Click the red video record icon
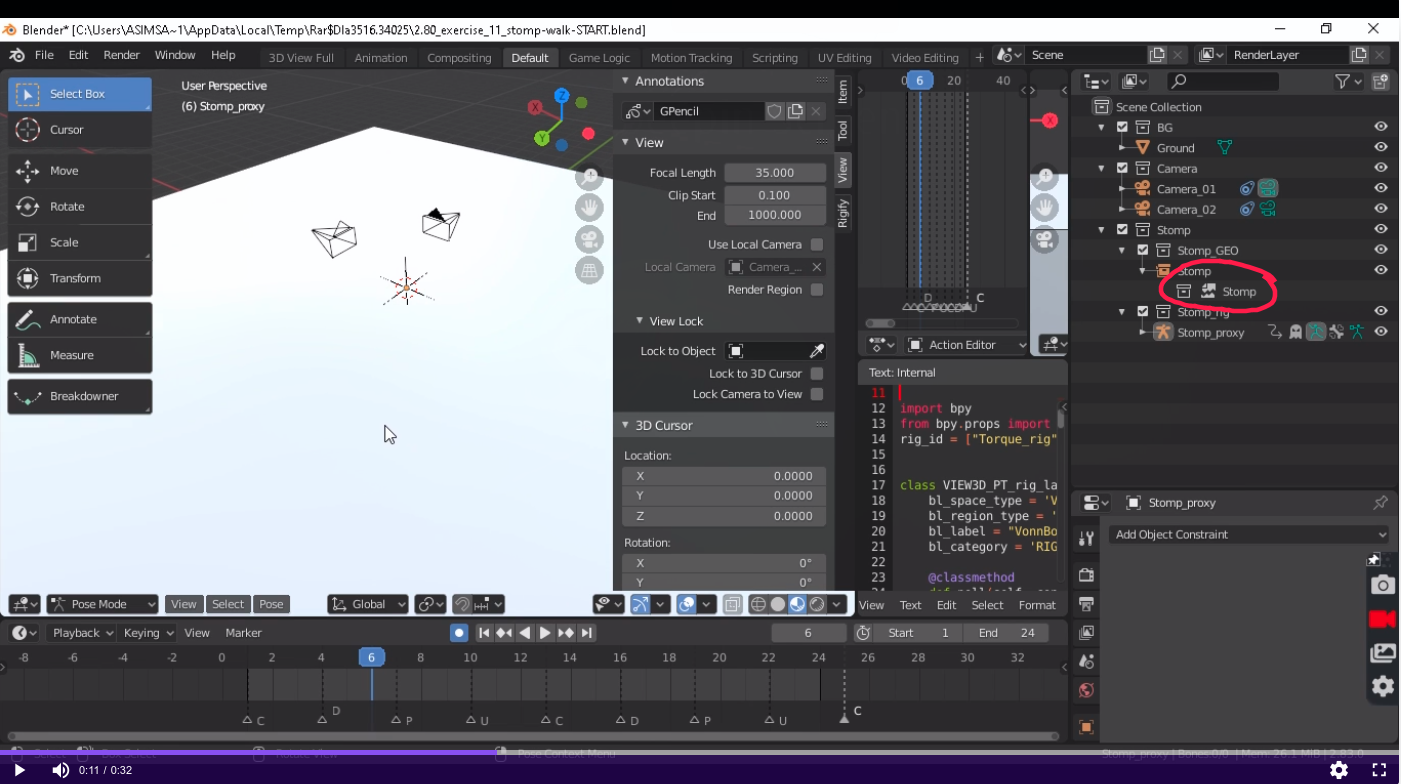This screenshot has height=784, width=1401. (1382, 620)
